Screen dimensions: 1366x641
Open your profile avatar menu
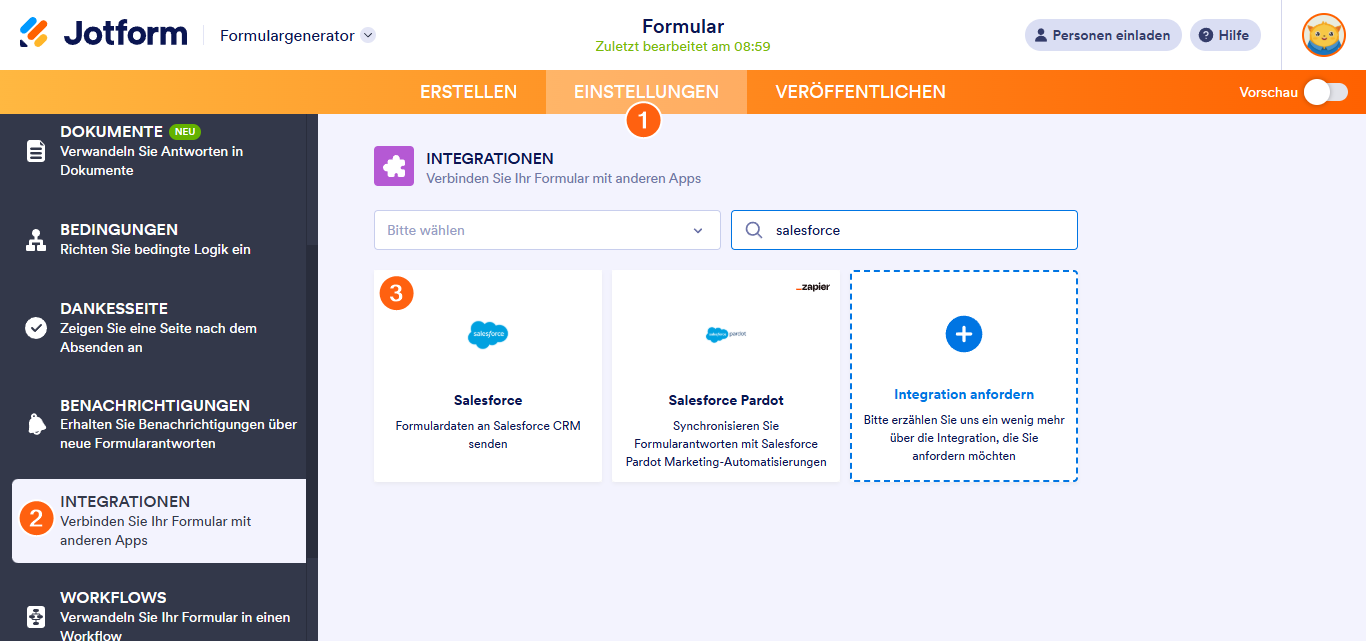click(x=1323, y=35)
